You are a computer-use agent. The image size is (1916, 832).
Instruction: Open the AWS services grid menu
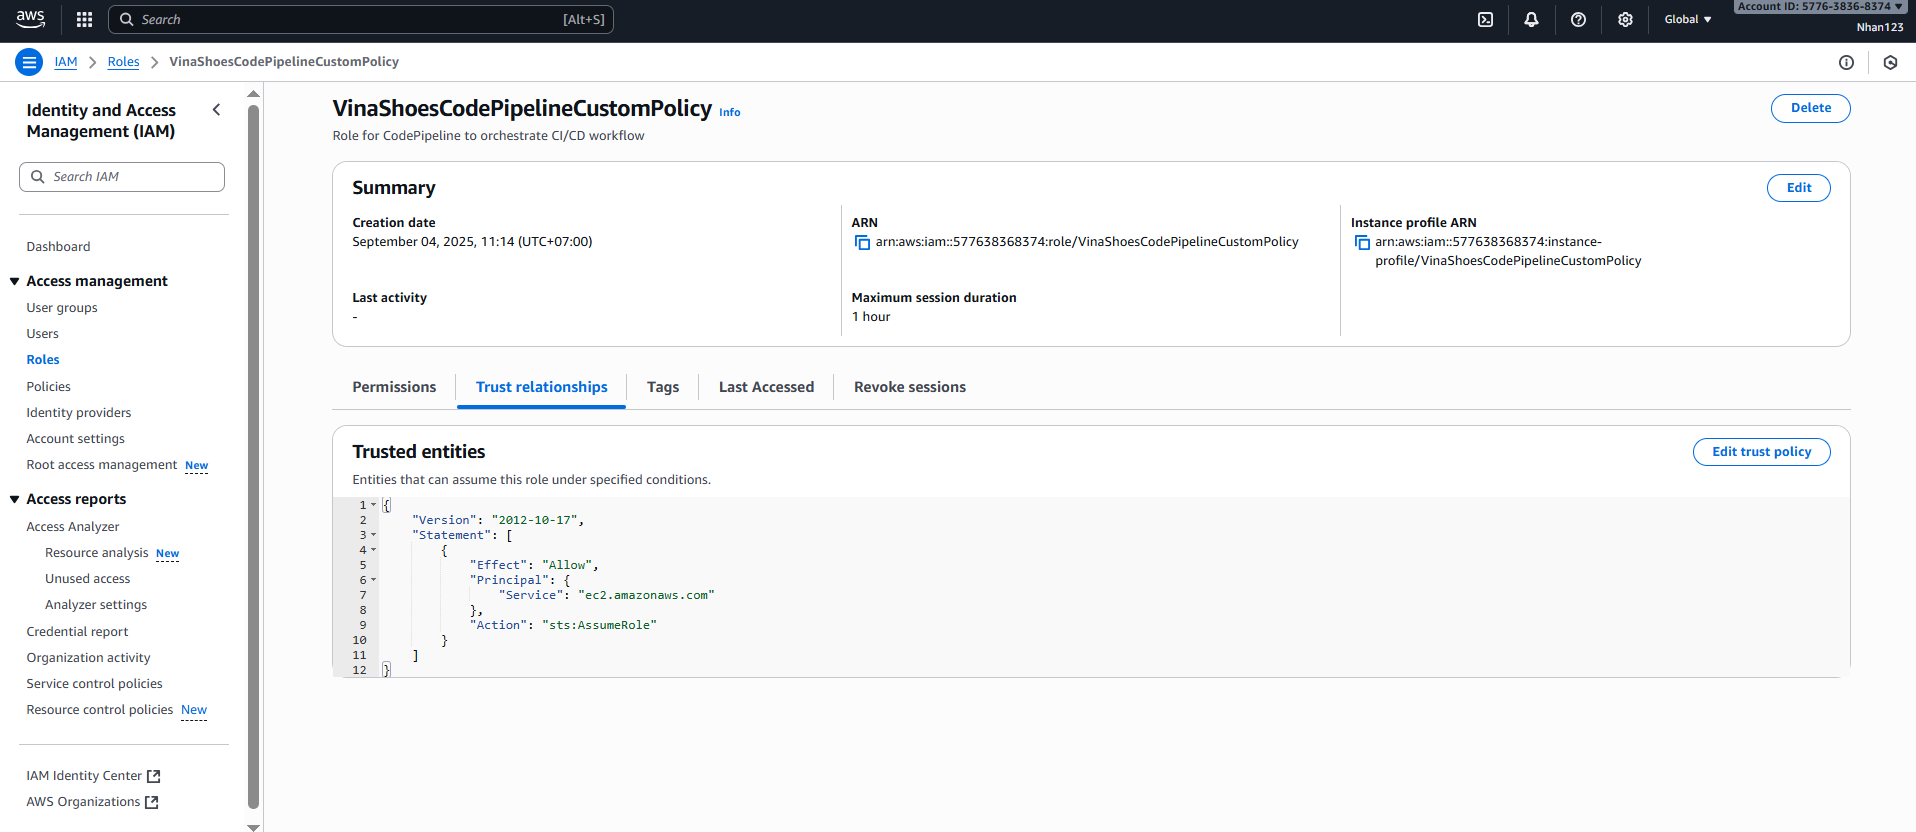click(84, 19)
